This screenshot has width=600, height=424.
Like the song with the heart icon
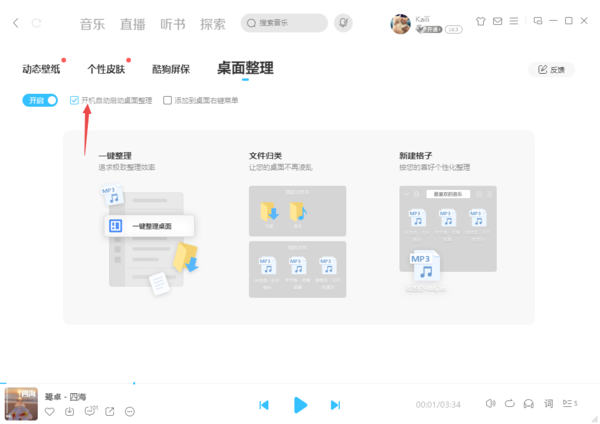click(x=50, y=412)
